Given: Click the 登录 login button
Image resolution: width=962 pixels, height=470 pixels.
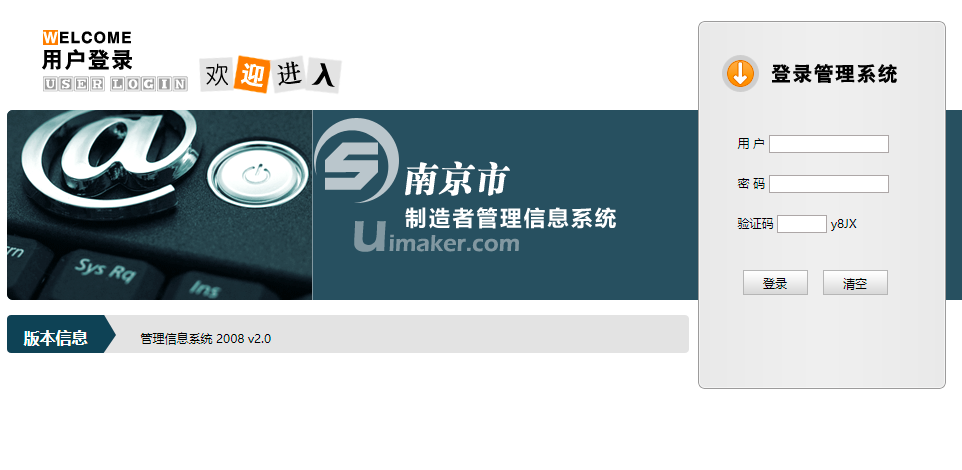Looking at the screenshot, I should pos(775,283).
